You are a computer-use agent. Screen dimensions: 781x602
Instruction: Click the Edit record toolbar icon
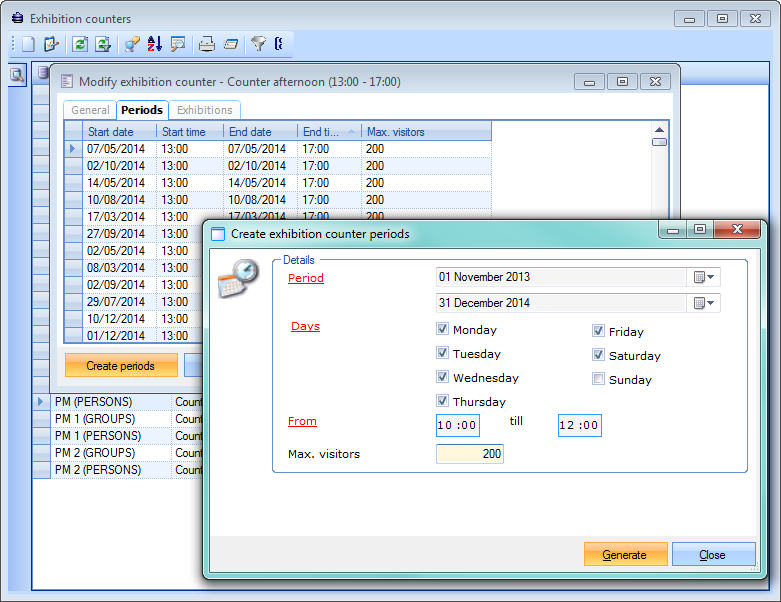[x=51, y=44]
